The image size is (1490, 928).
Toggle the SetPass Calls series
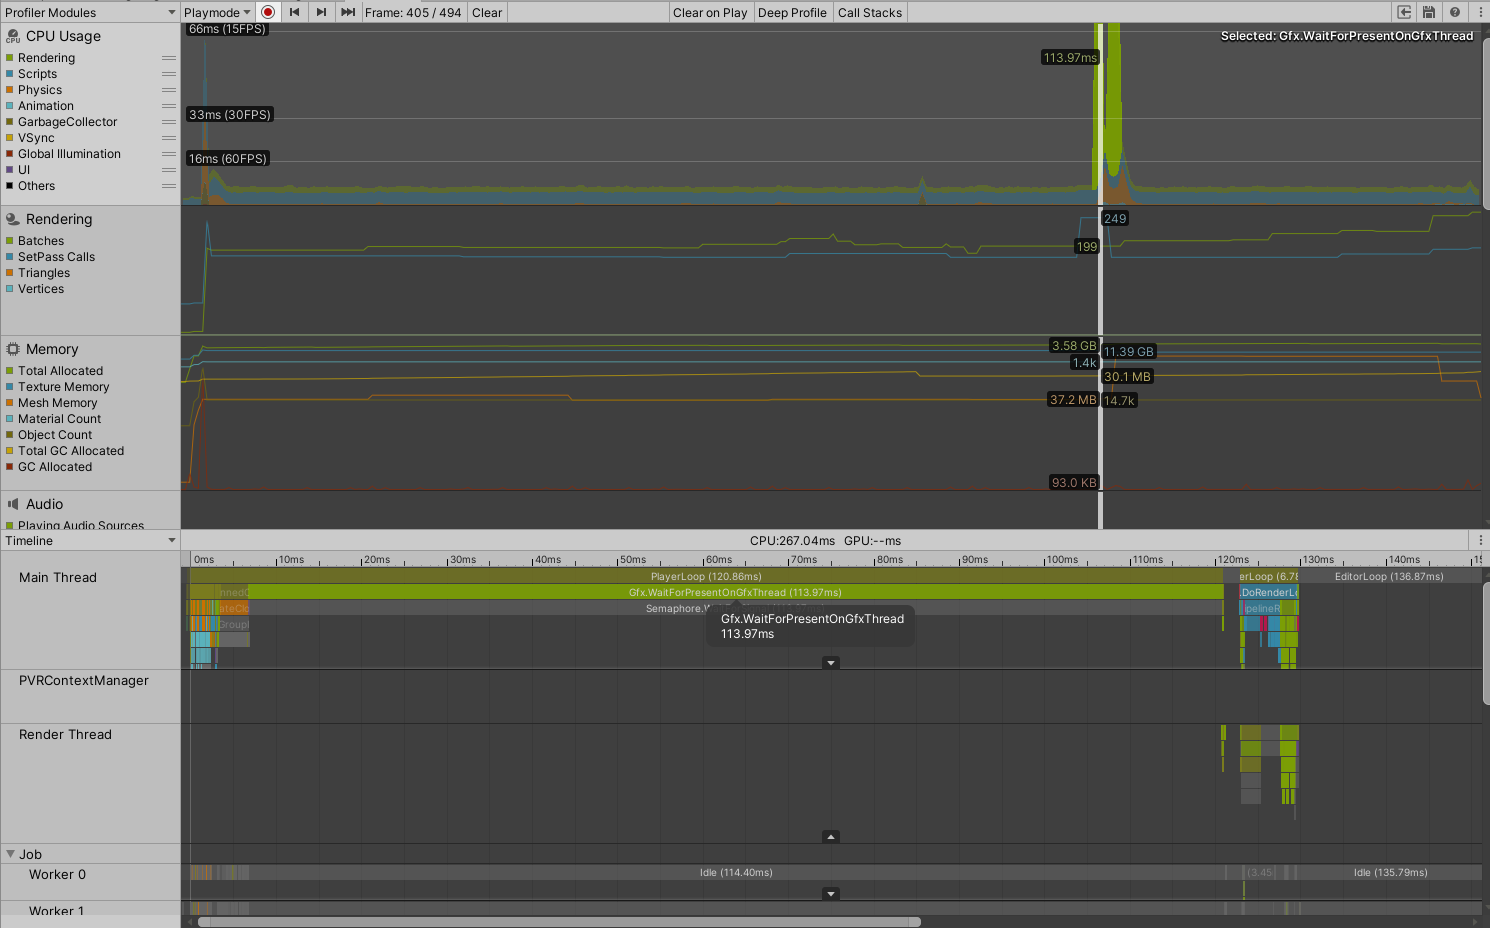click(9, 257)
